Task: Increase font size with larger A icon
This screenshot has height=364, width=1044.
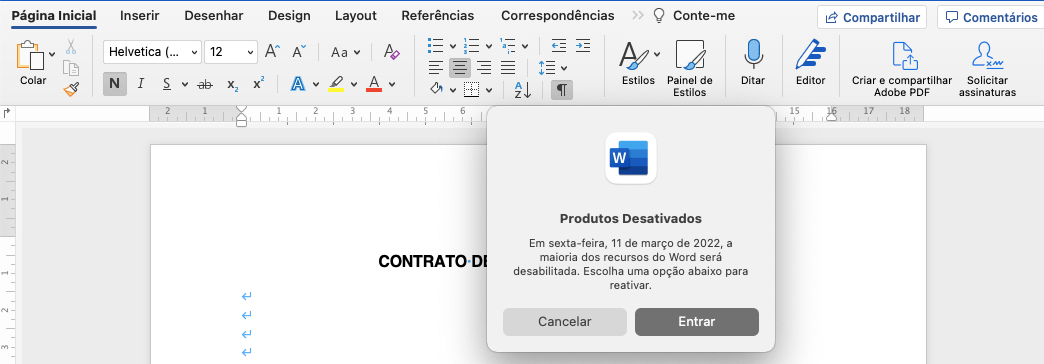Action: (x=272, y=51)
